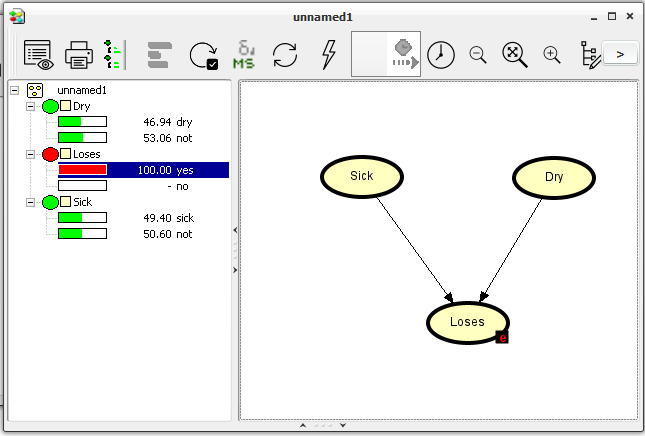Click the step-forward time slice icon
645x436 pixels.
(x=405, y=54)
